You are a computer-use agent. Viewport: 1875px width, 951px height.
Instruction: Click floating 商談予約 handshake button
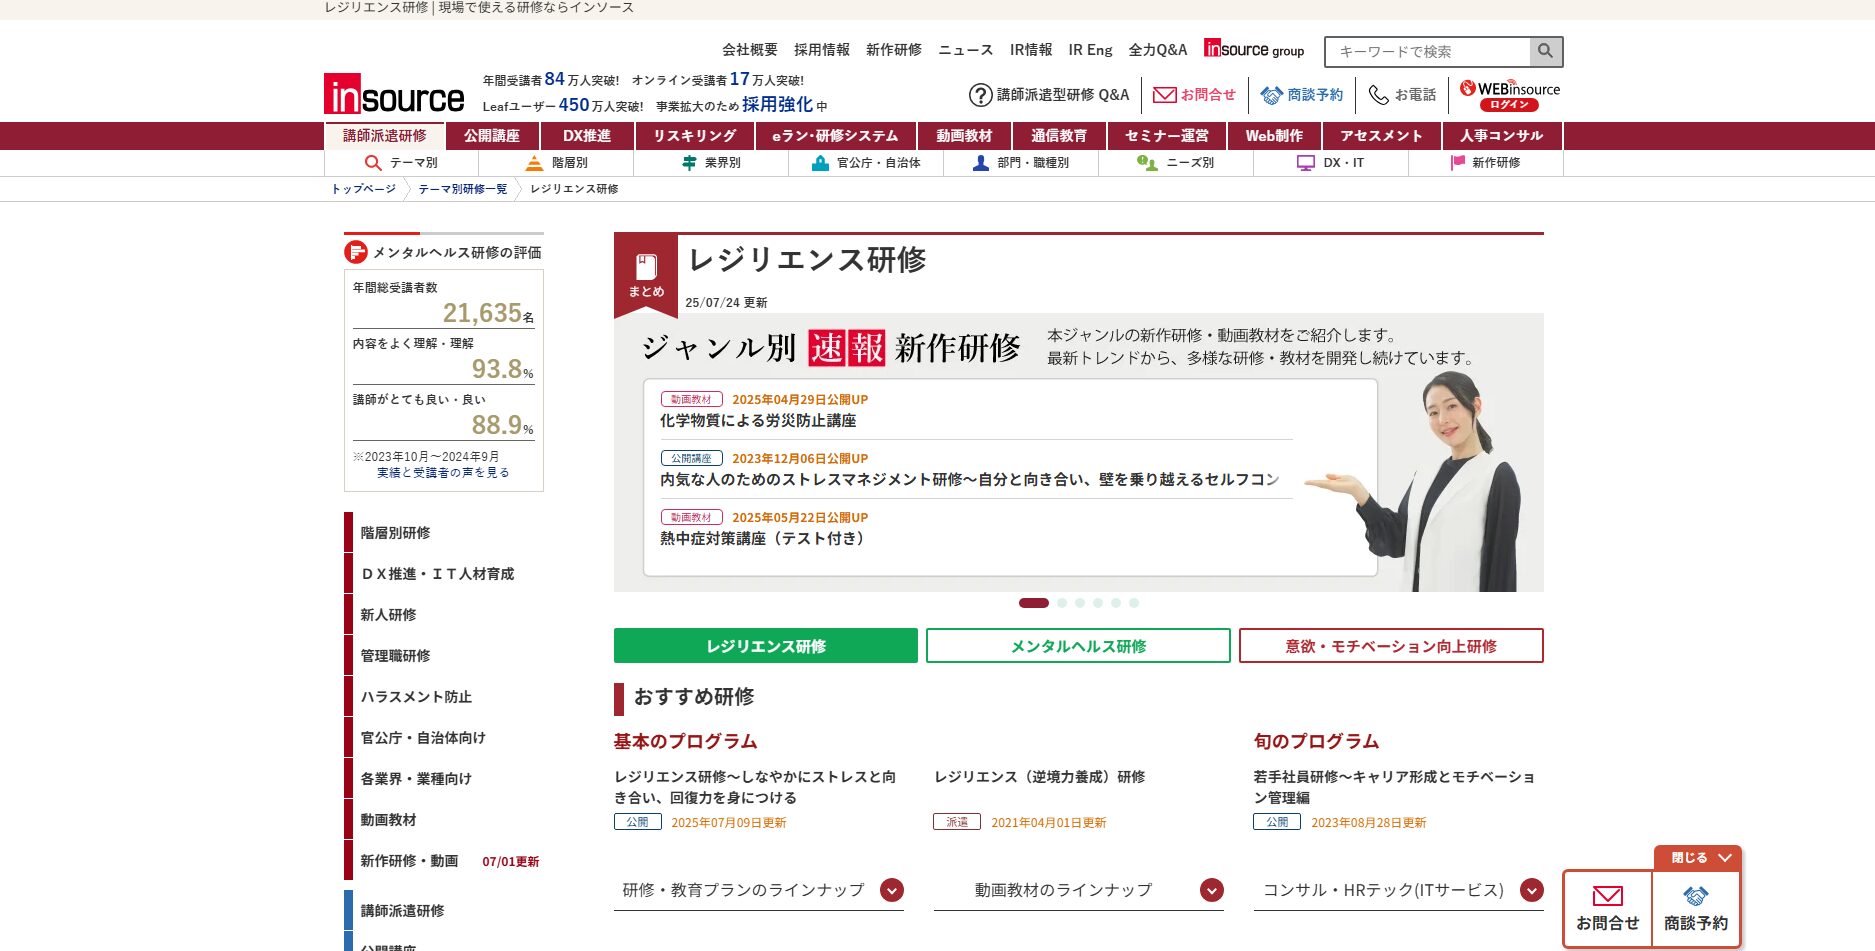1696,908
